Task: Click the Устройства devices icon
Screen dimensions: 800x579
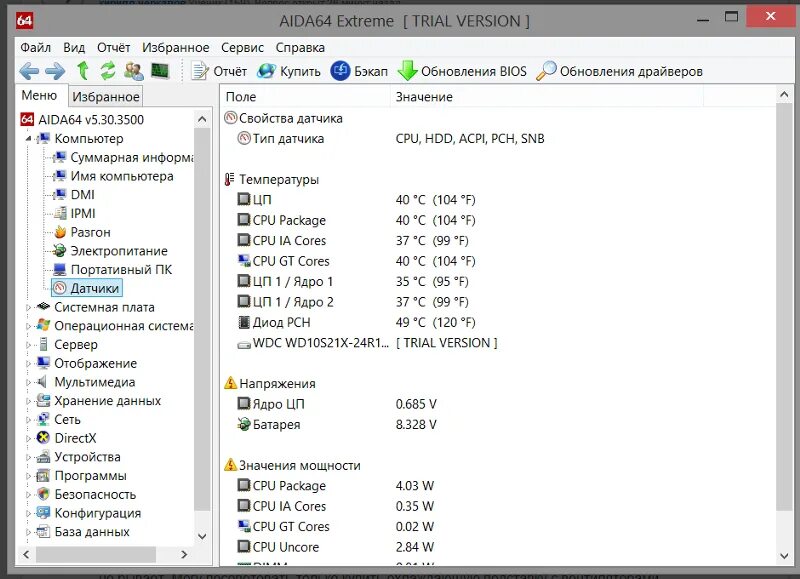Action: pos(43,457)
